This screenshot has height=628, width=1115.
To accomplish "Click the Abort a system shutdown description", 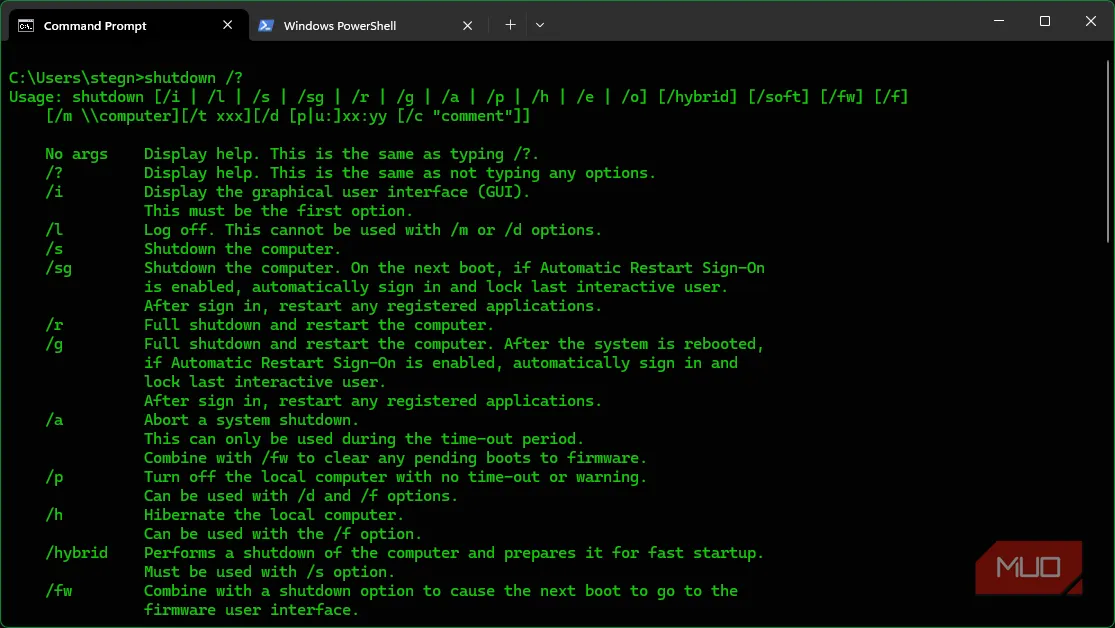I will pyautogui.click(x=252, y=419).
